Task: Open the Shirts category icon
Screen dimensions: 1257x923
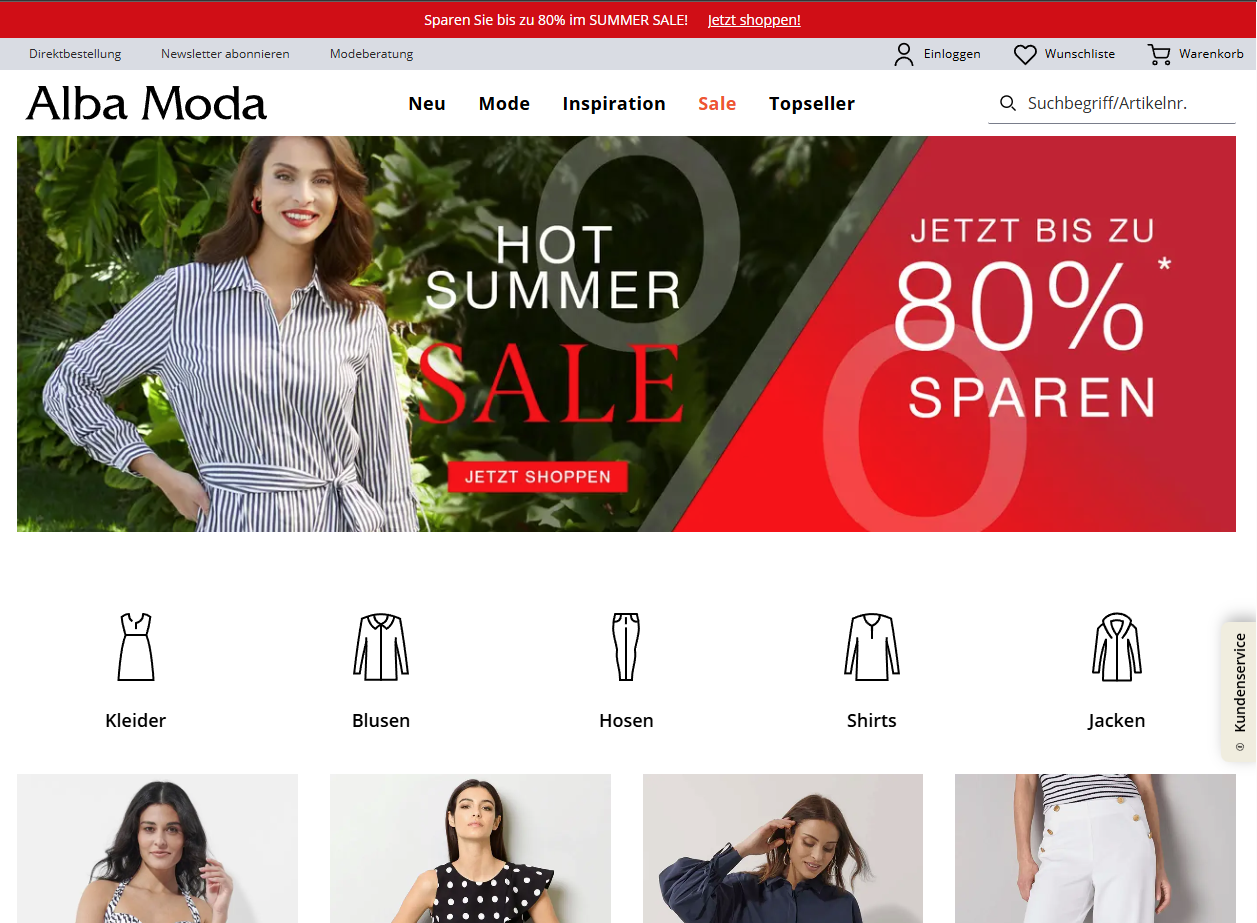Action: [872, 647]
